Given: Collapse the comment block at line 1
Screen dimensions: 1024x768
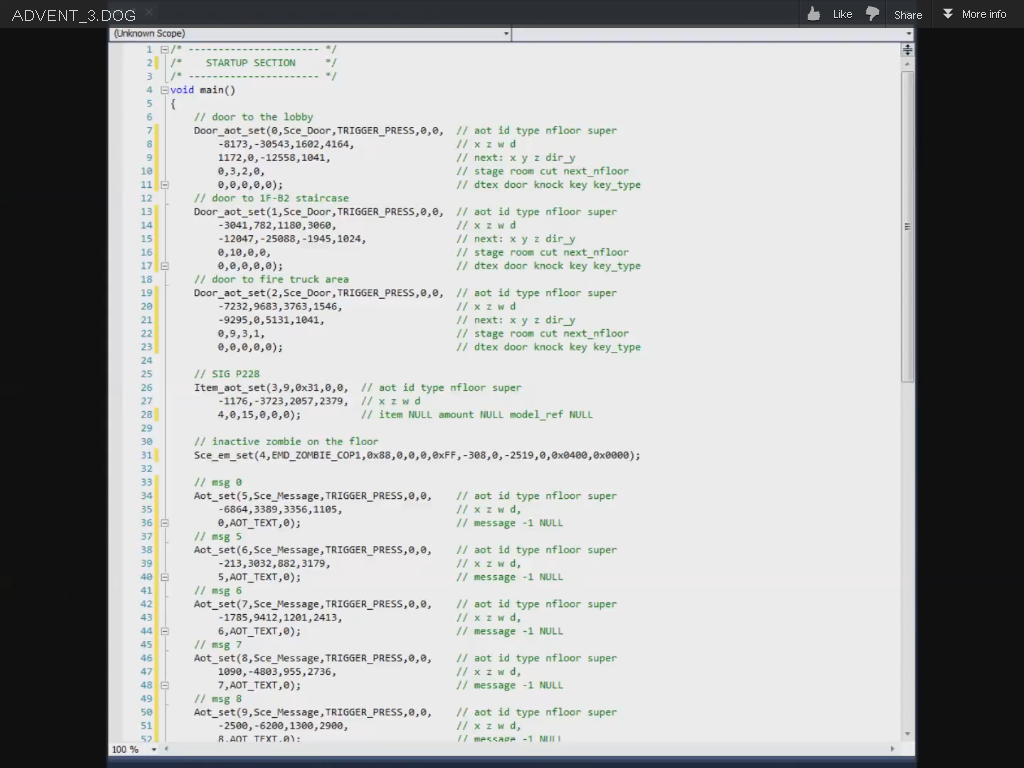Looking at the screenshot, I should pos(165,49).
